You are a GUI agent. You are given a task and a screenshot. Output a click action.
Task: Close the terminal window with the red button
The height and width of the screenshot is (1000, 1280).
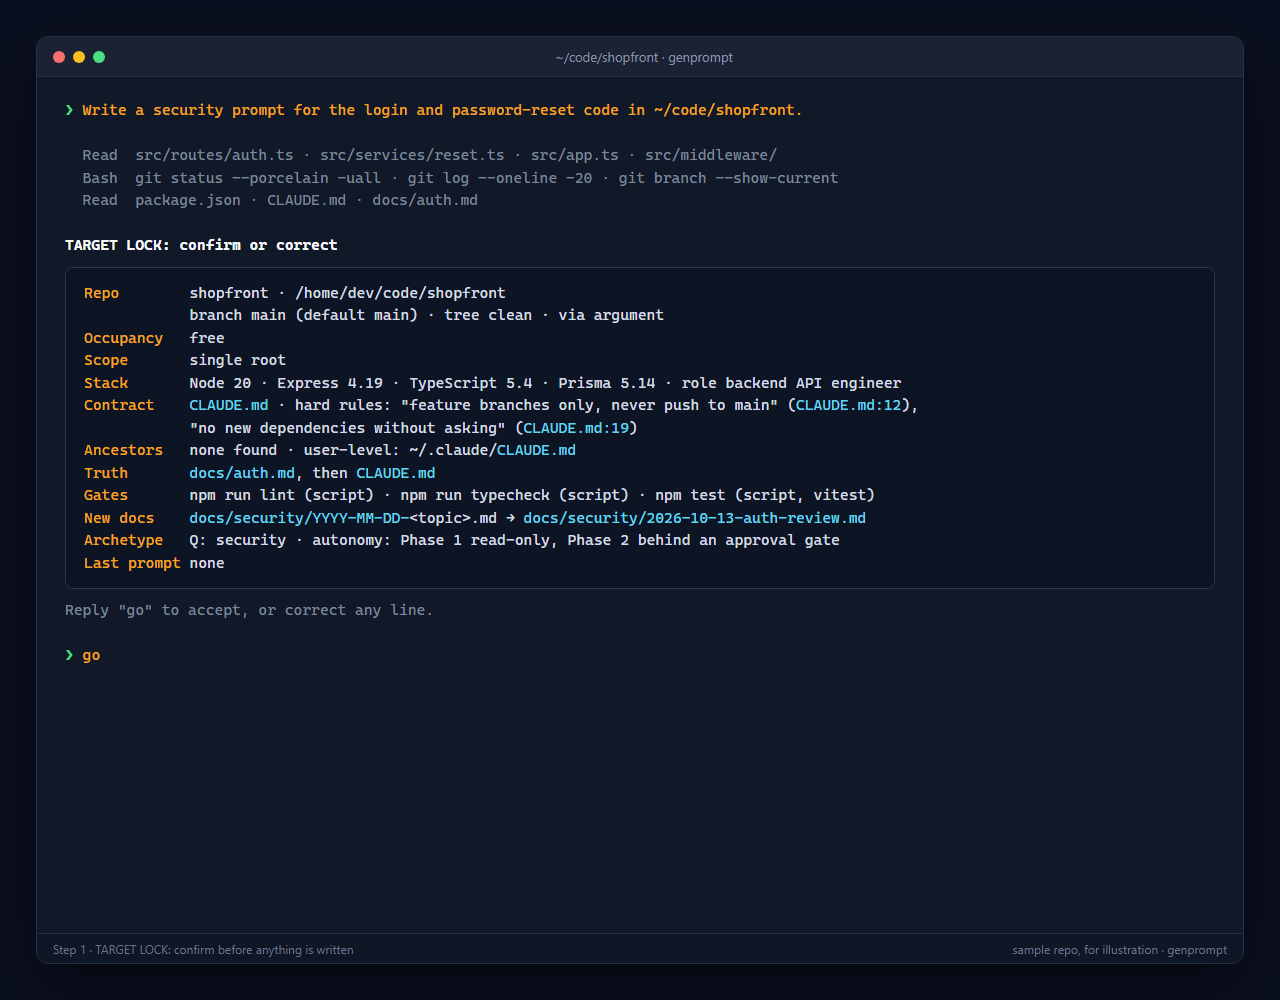point(59,57)
